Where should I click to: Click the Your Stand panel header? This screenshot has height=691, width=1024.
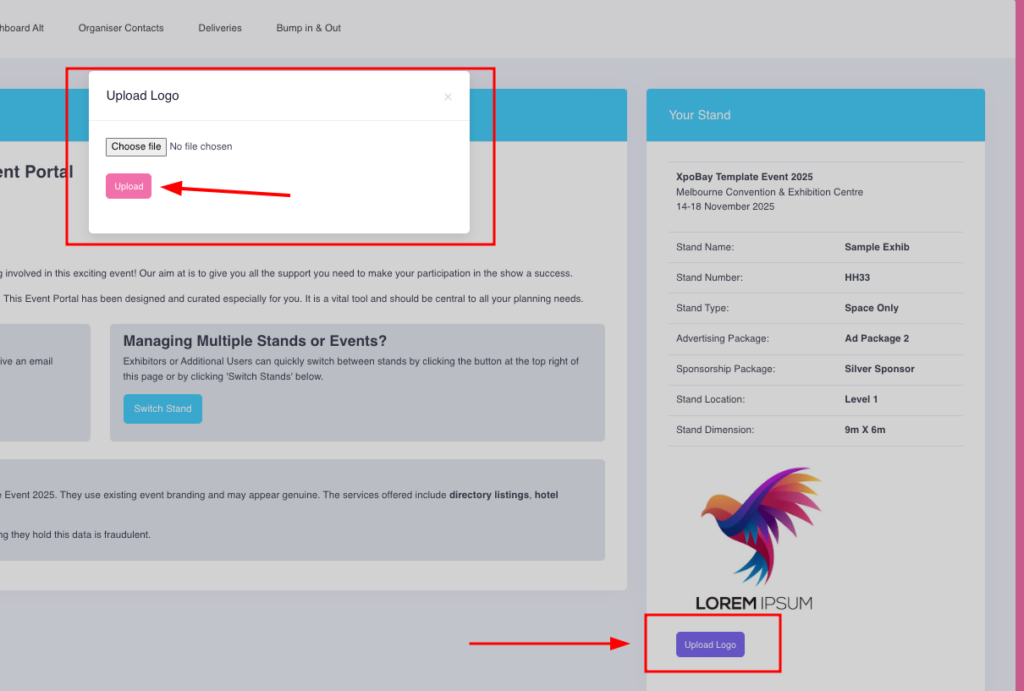pos(815,115)
